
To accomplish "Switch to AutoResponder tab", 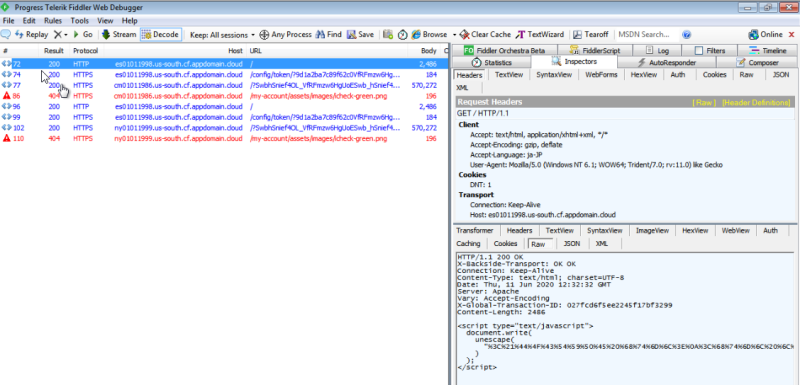I will pyautogui.click(x=666, y=63).
